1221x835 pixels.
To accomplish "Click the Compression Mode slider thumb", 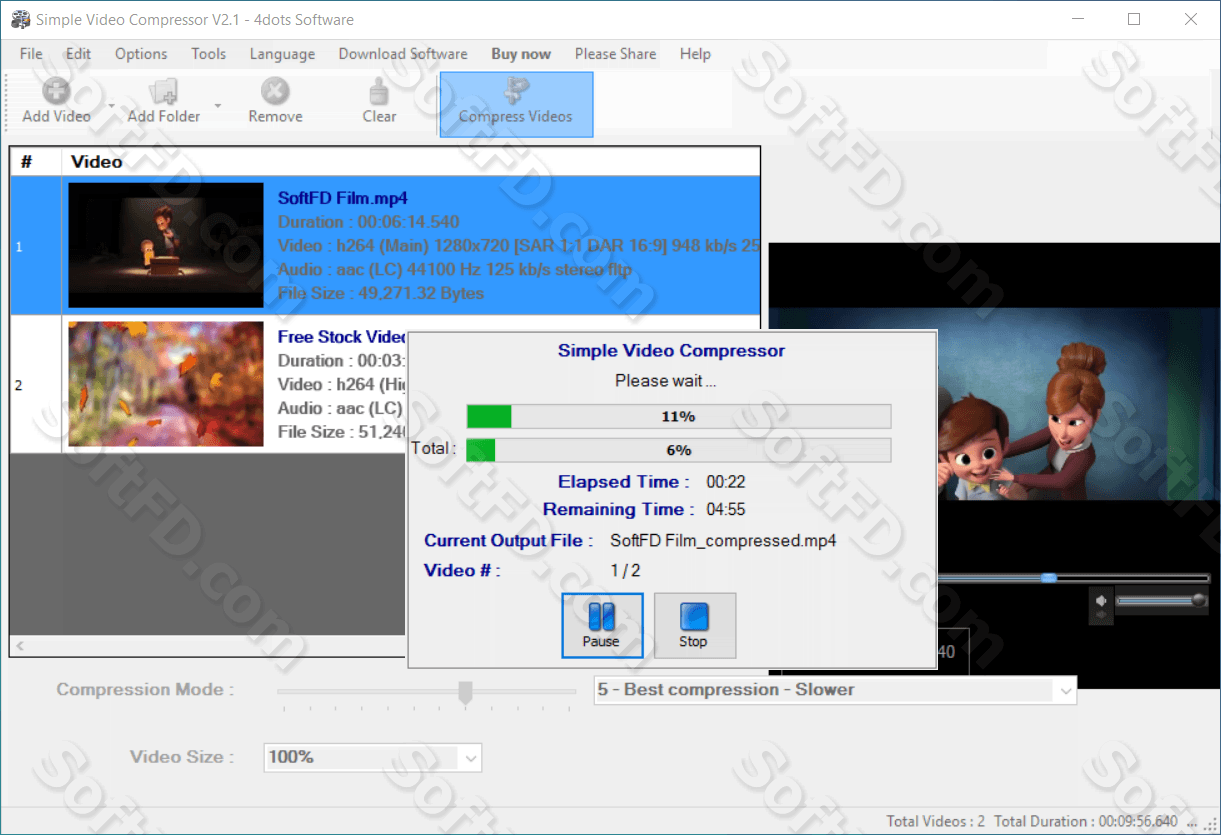I will [465, 692].
